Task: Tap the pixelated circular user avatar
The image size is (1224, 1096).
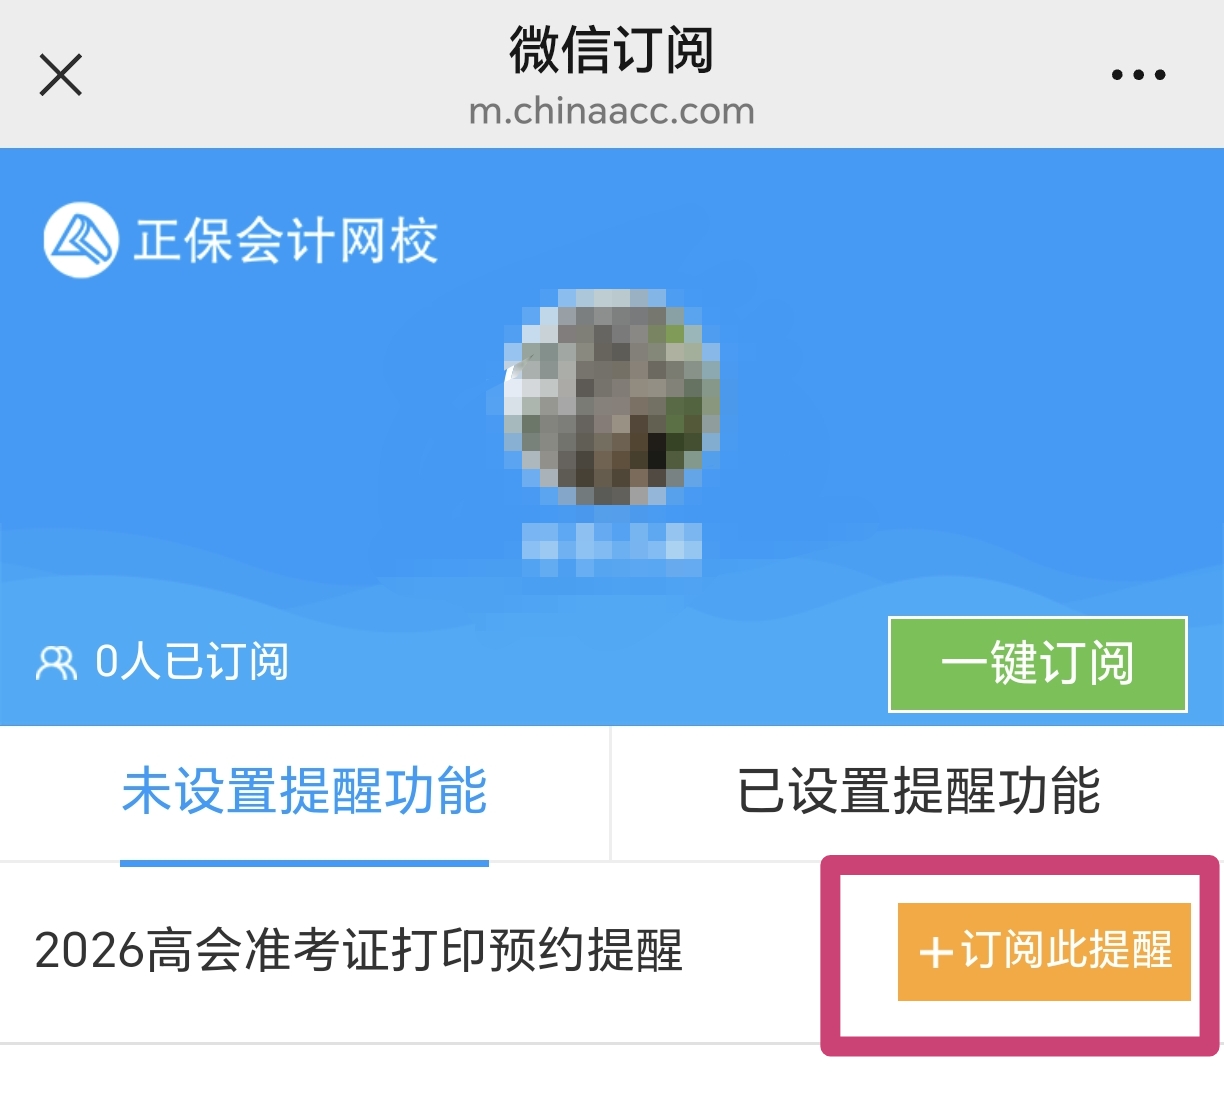Action: [x=612, y=397]
